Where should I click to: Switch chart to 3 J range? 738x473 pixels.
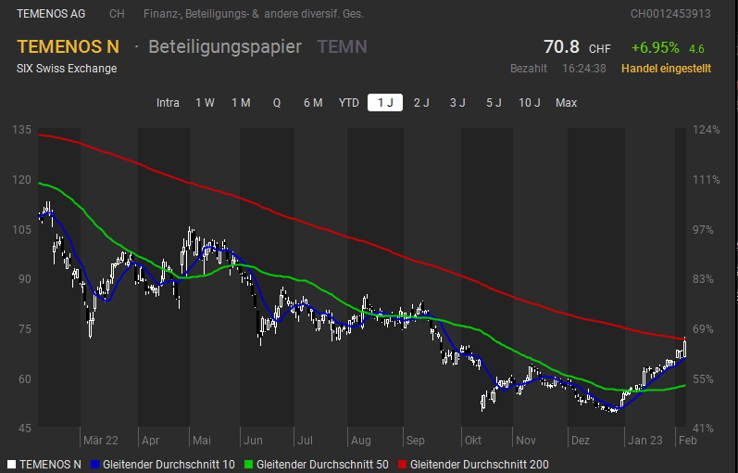457,103
